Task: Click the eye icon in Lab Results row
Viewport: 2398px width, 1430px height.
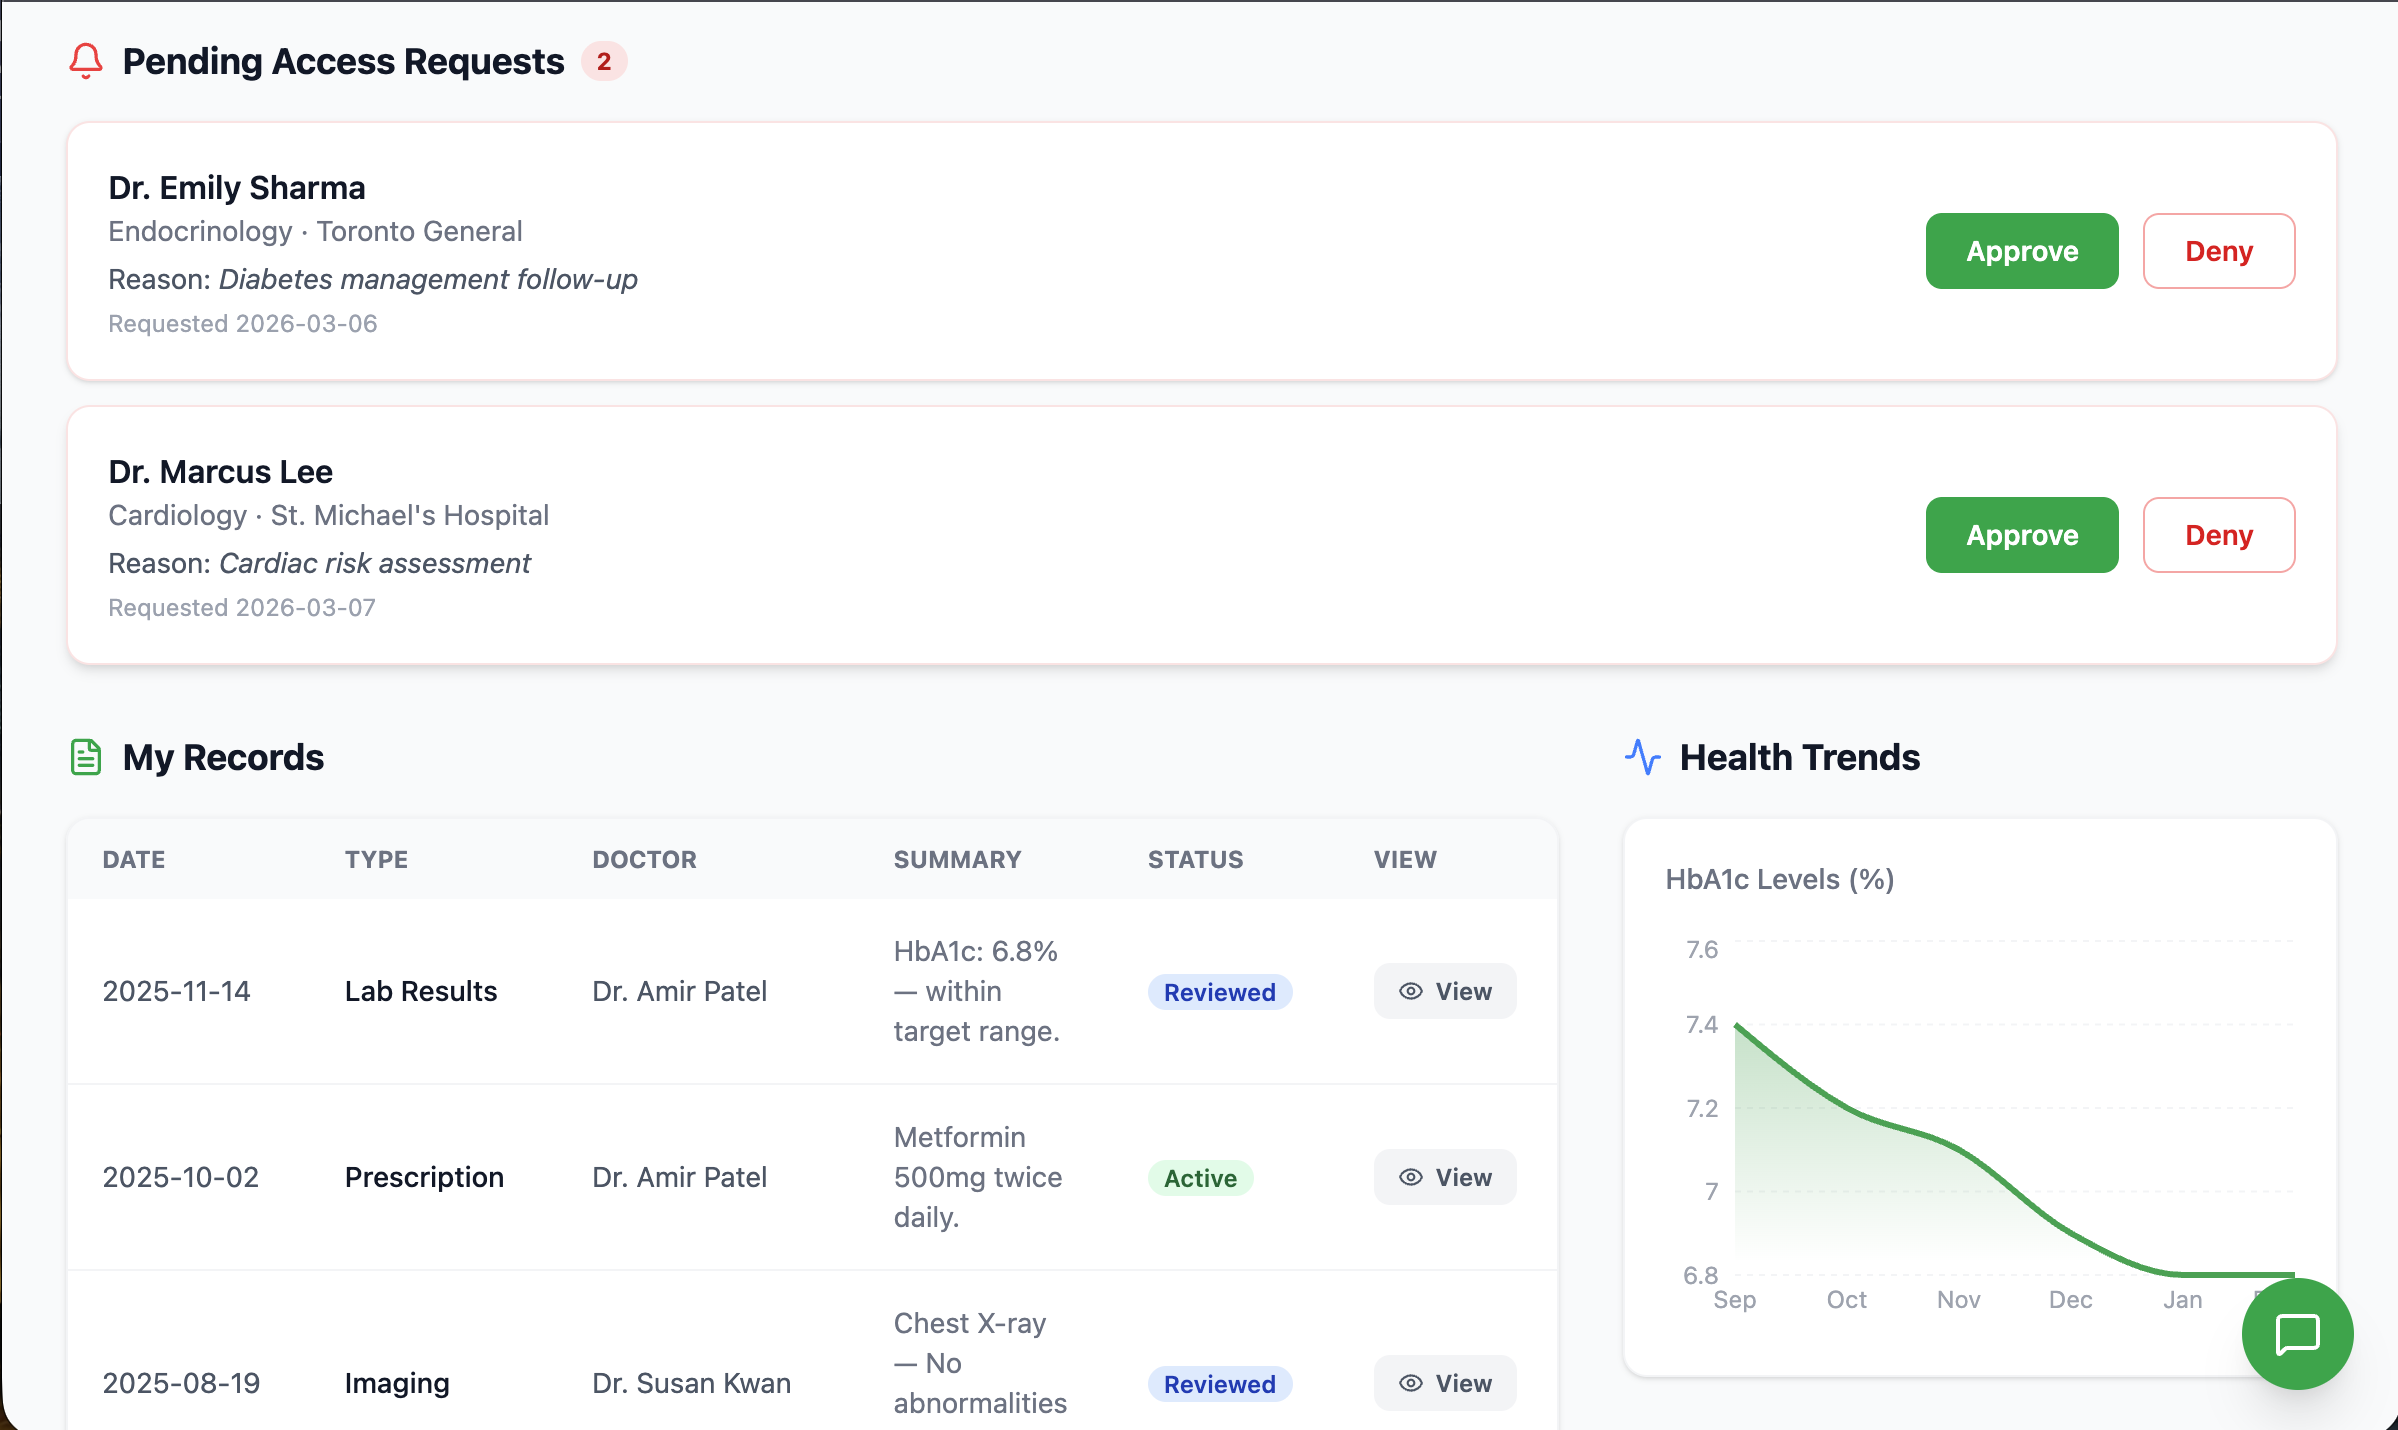Action: pyautogui.click(x=1410, y=991)
